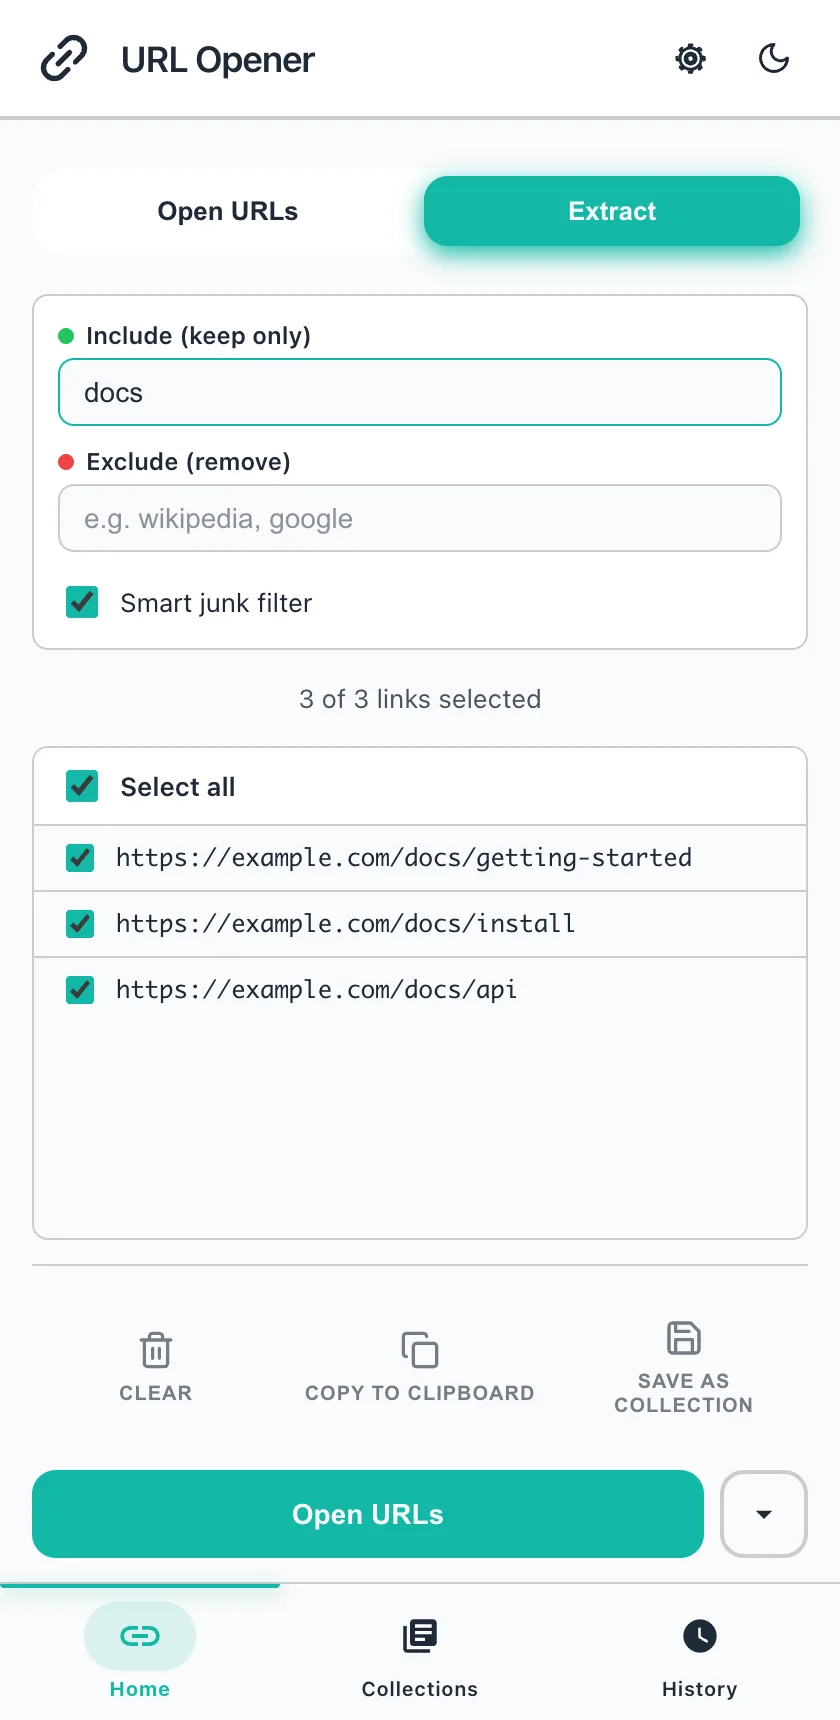Click the large Open URLs button
This screenshot has width=840, height=1720.
[x=368, y=1514]
